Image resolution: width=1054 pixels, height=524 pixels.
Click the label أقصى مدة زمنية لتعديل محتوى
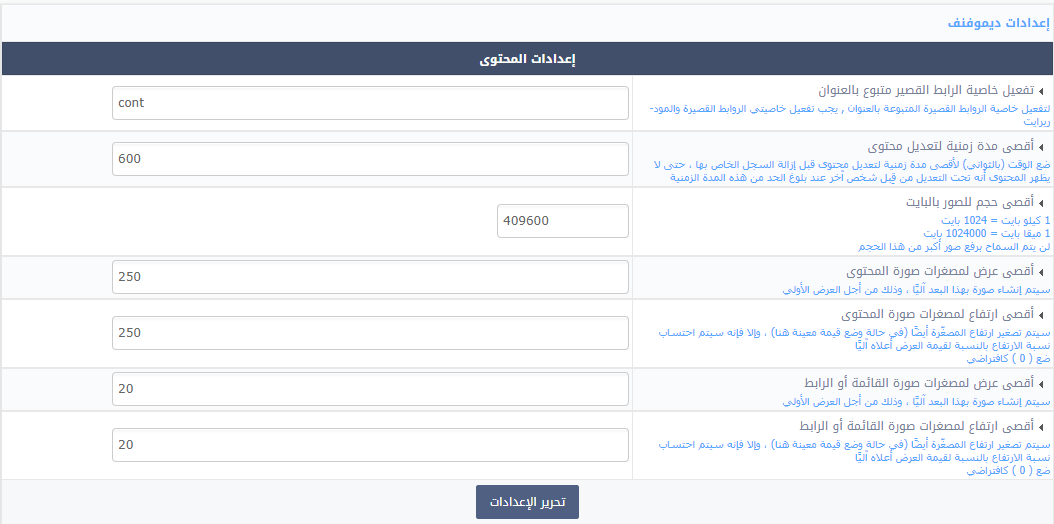(951, 146)
